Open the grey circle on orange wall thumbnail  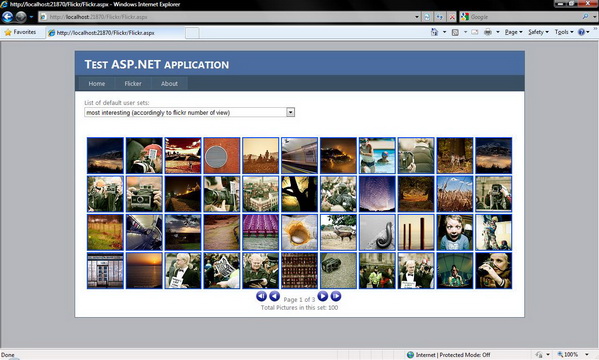click(x=222, y=156)
